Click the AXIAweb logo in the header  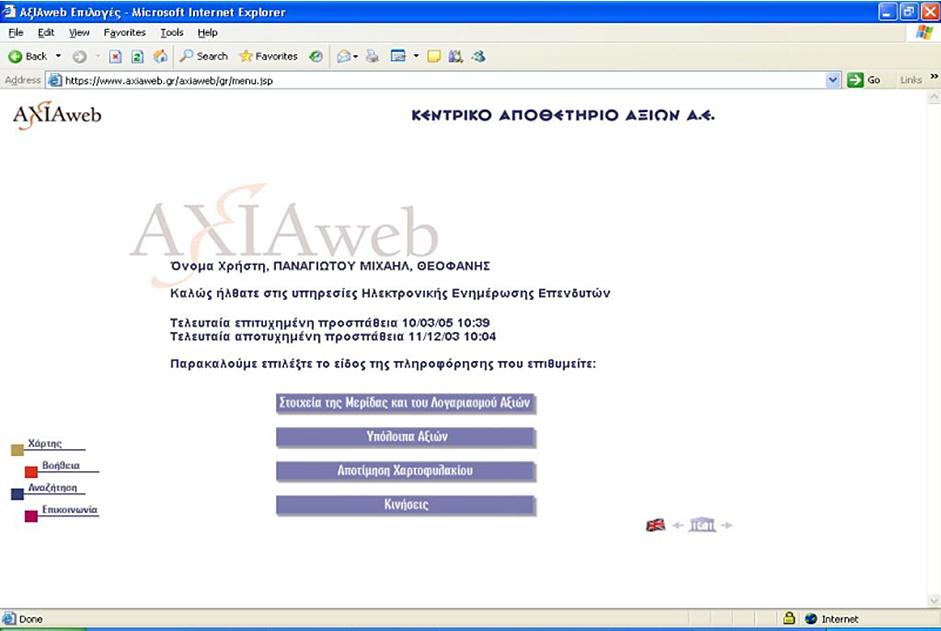[57, 115]
